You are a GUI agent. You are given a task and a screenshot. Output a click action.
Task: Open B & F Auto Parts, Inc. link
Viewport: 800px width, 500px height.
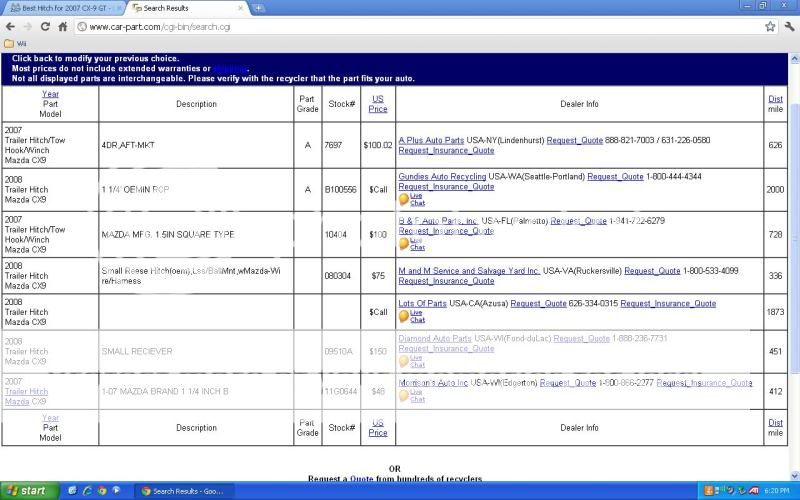(438, 221)
